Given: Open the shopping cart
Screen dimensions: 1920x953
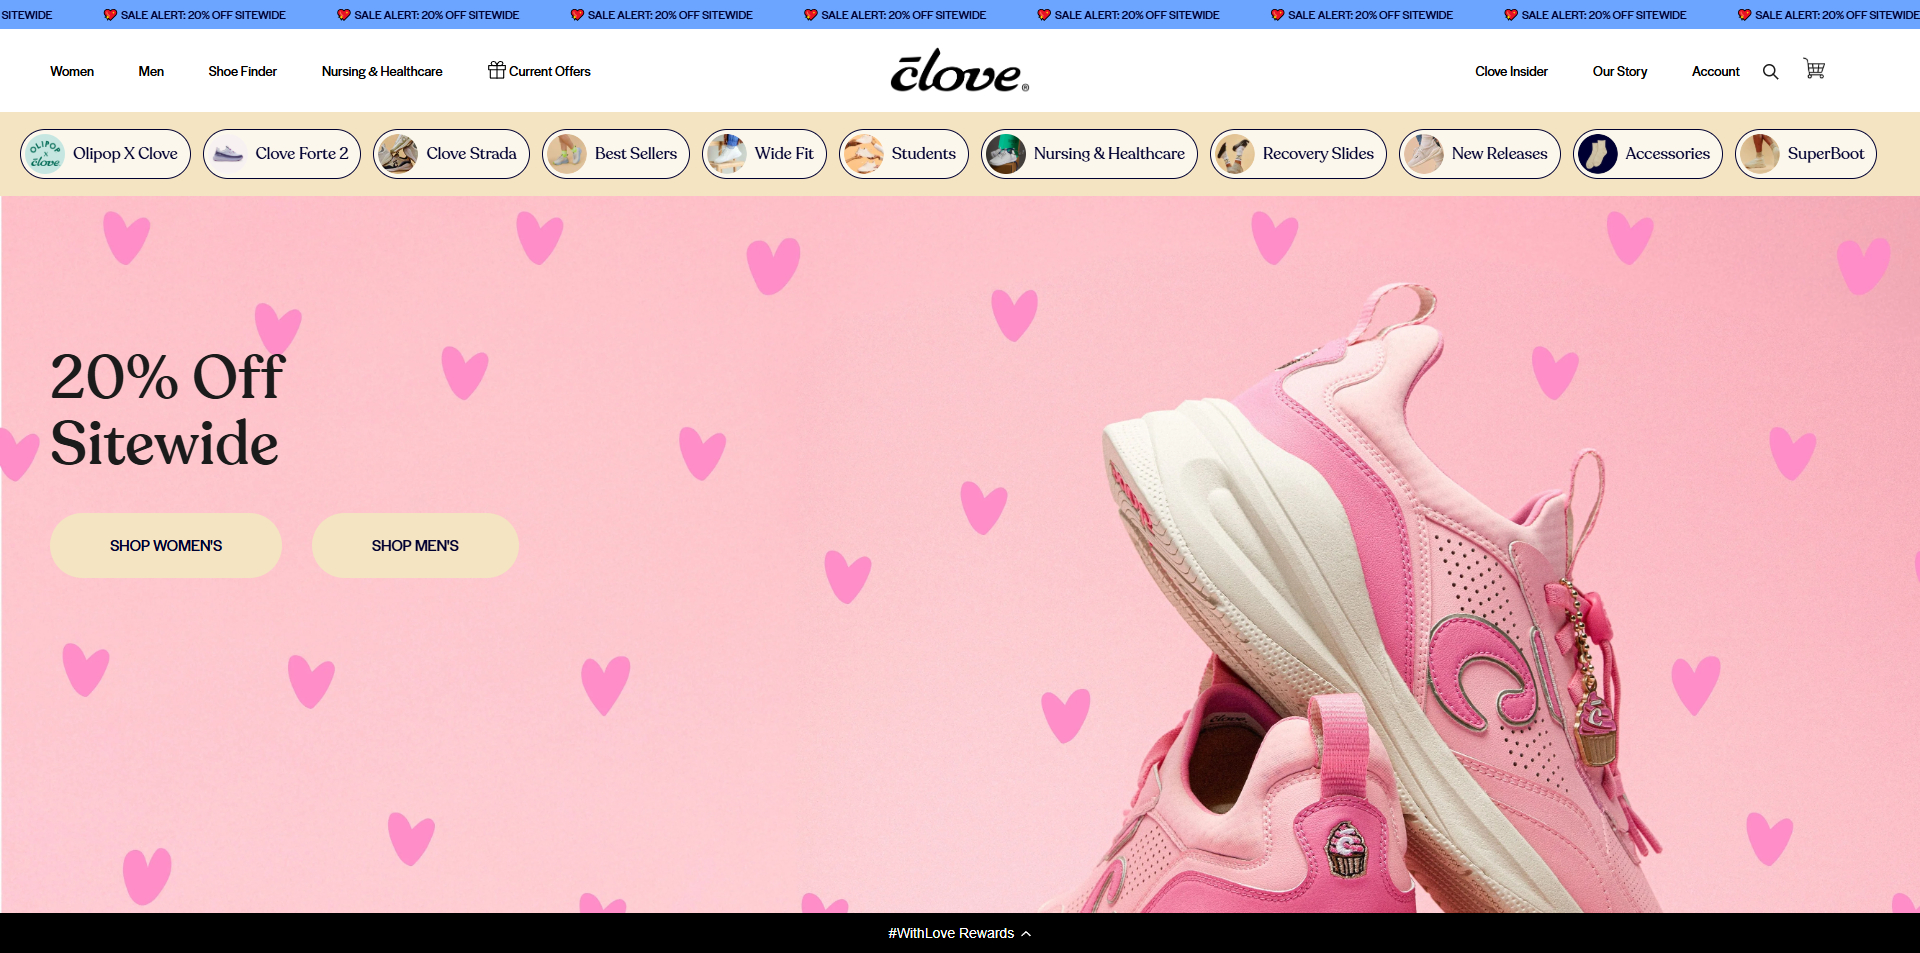Looking at the screenshot, I should pos(1814,70).
